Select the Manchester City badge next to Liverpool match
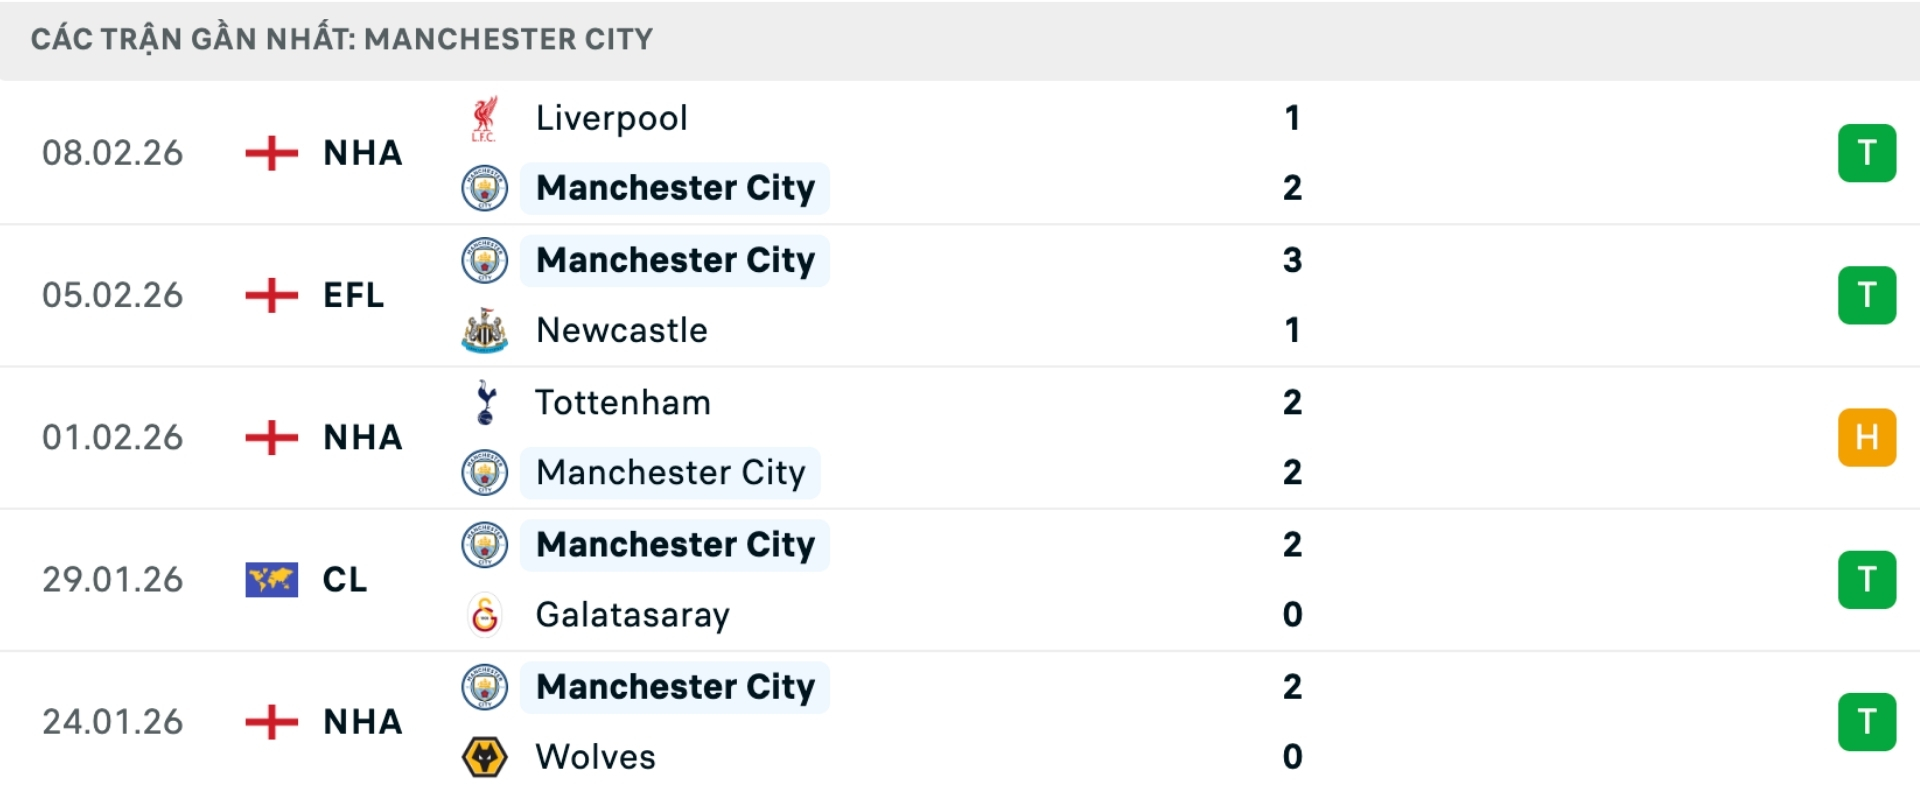The height and width of the screenshot is (792, 1920). (483, 188)
